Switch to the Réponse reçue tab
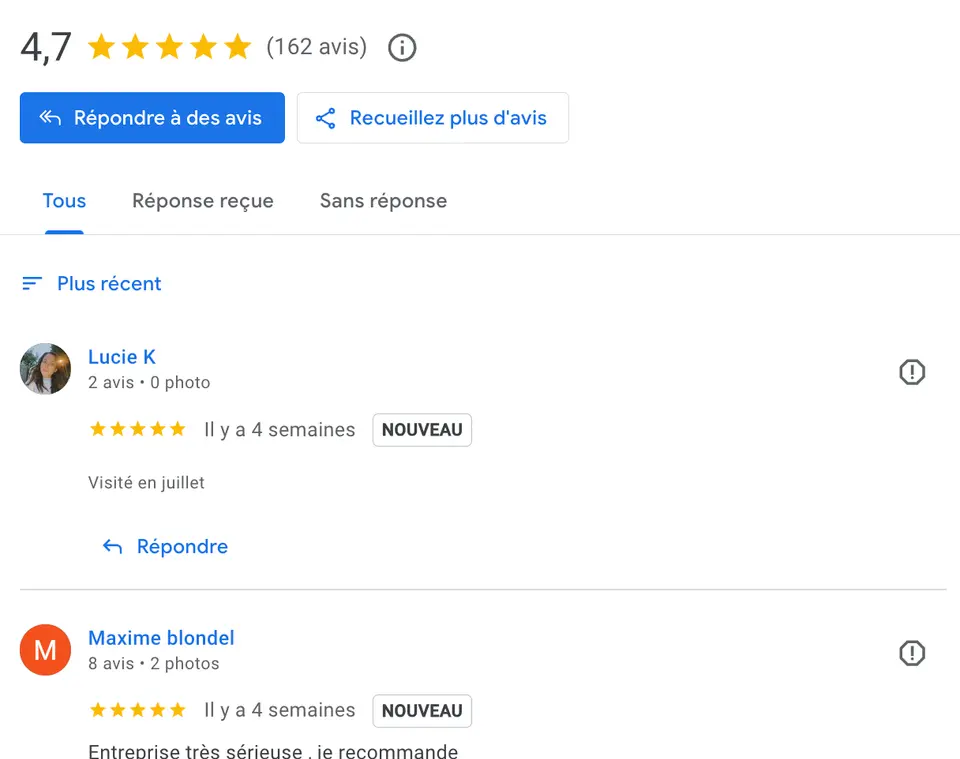 pos(203,201)
